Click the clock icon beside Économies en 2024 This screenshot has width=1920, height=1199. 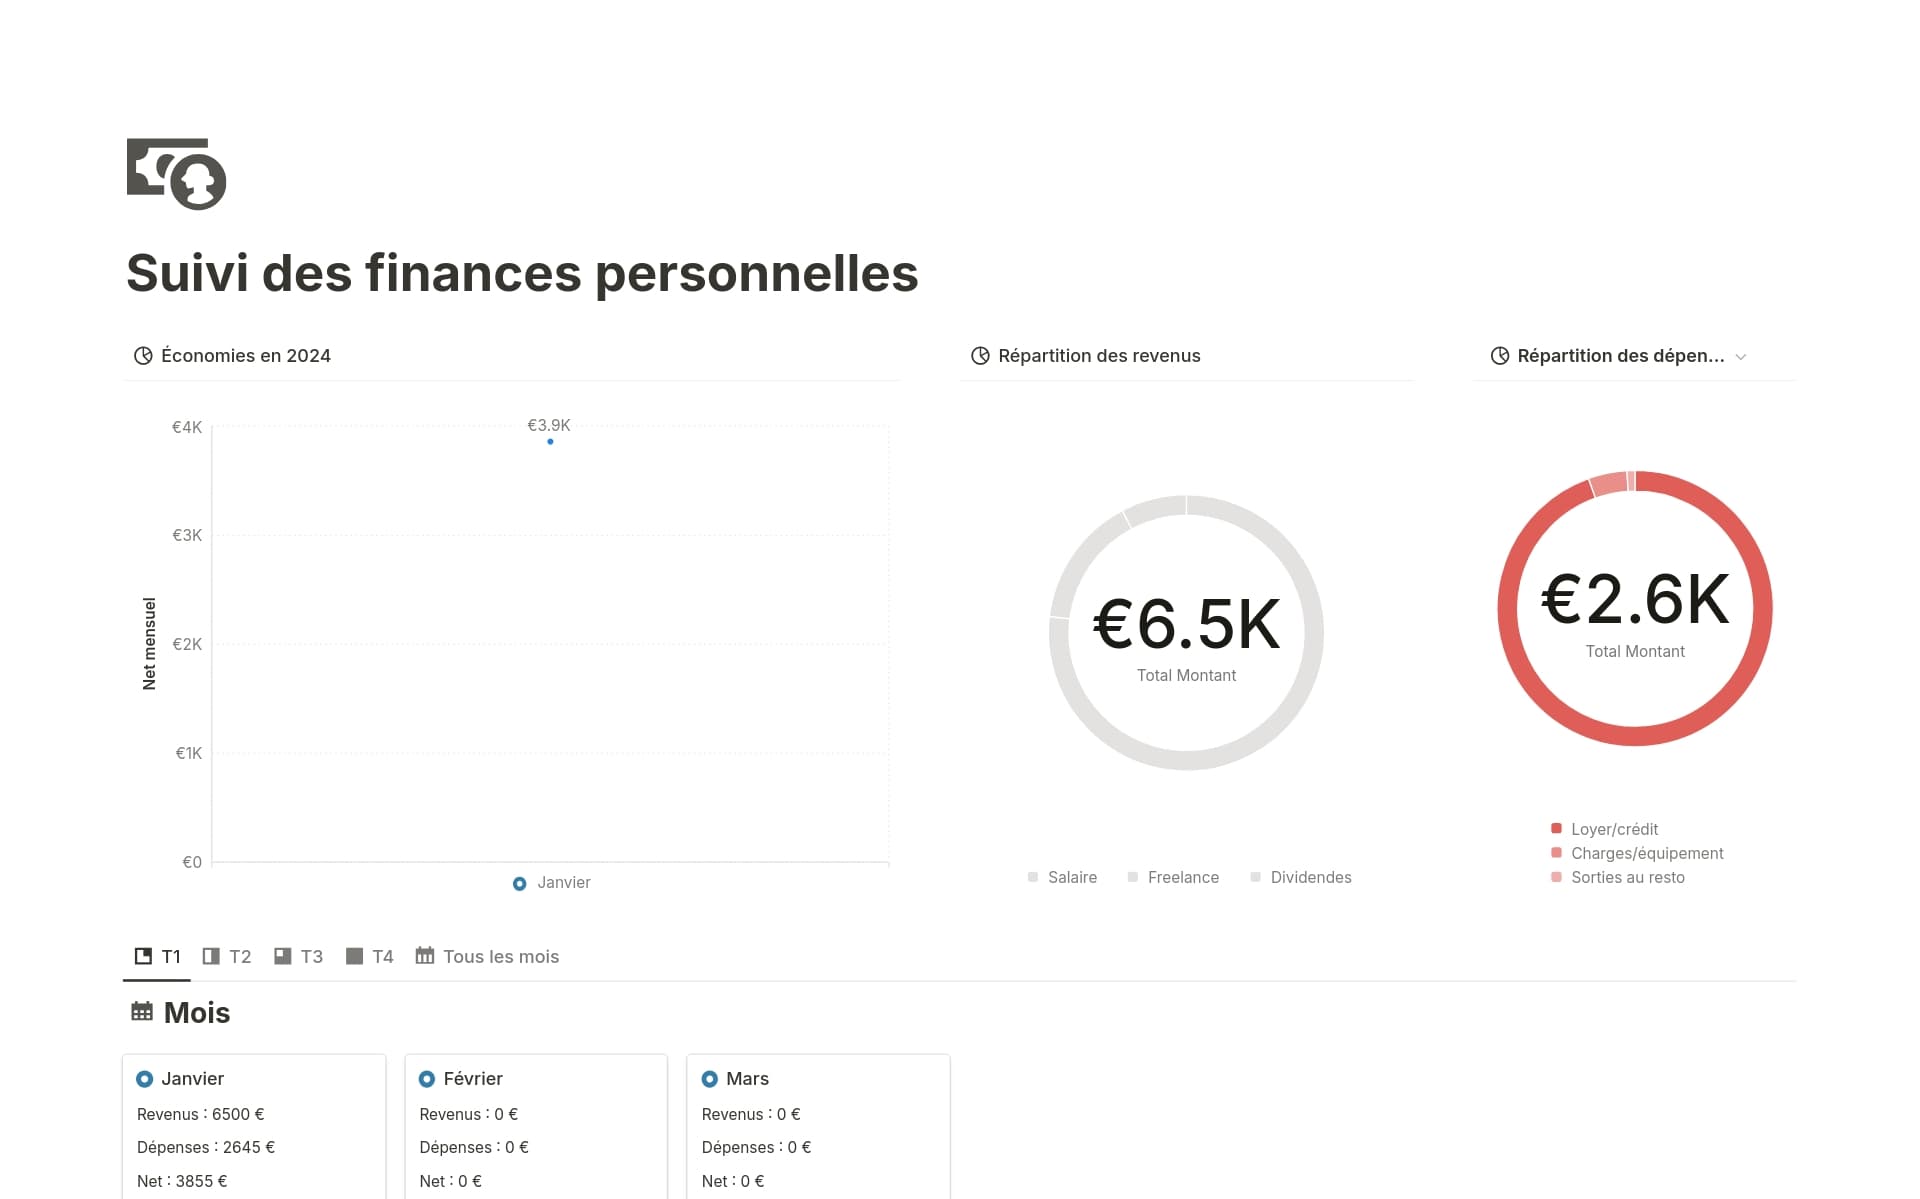point(143,355)
